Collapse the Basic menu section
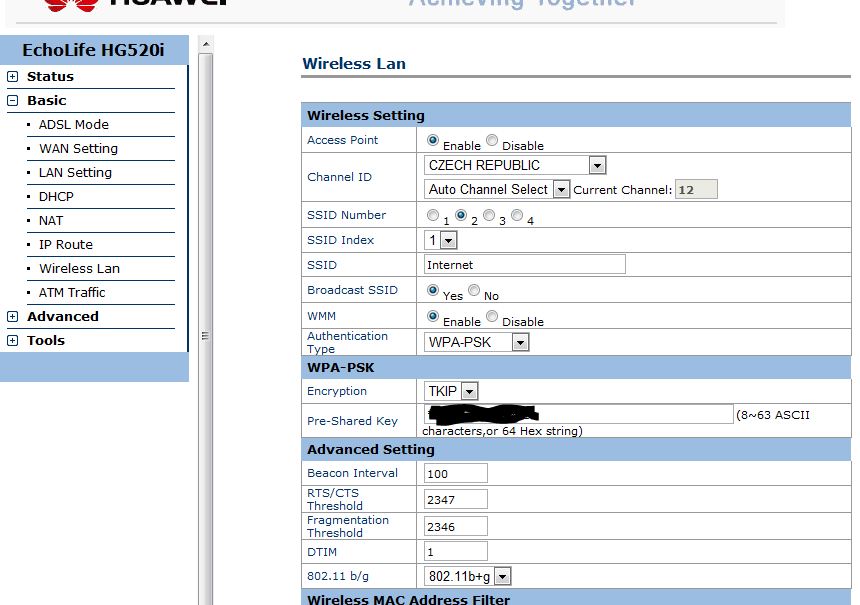 coord(13,101)
